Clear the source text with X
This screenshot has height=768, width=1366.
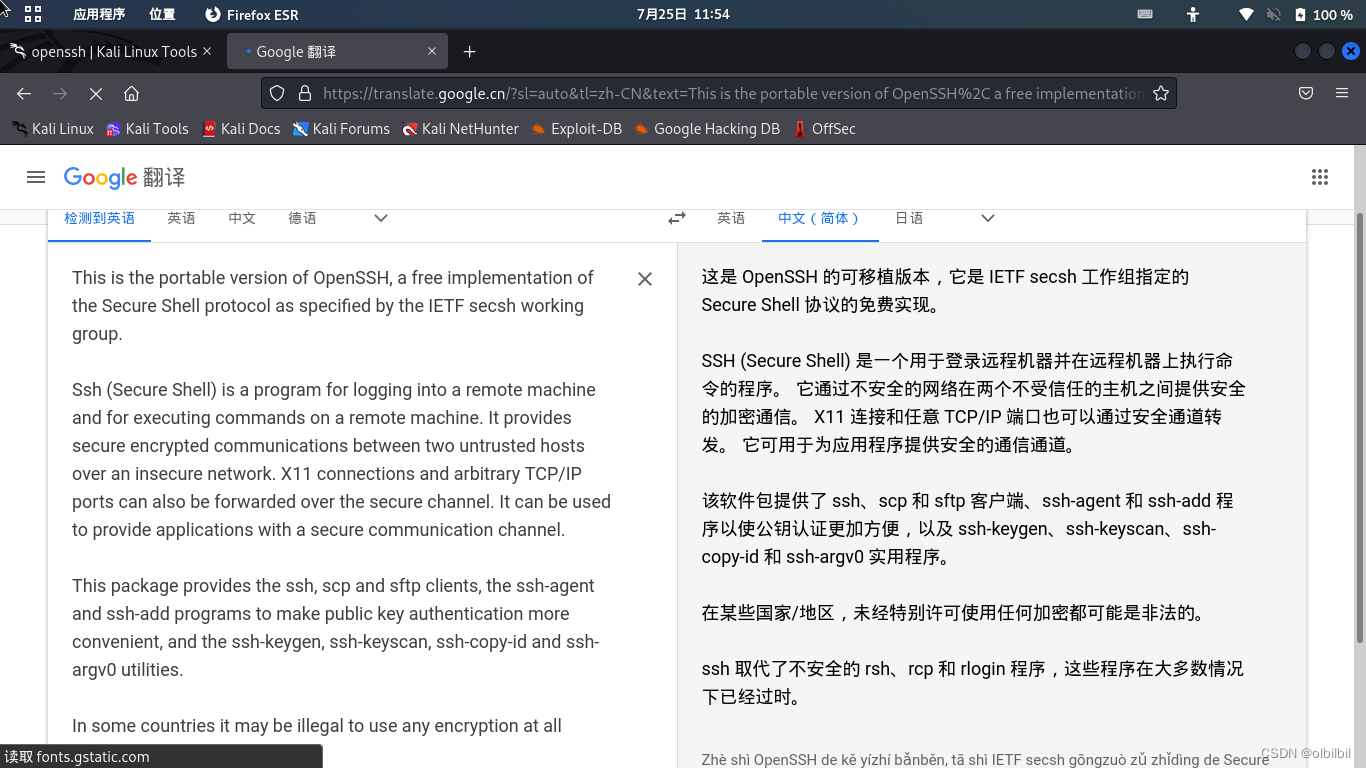pos(645,279)
